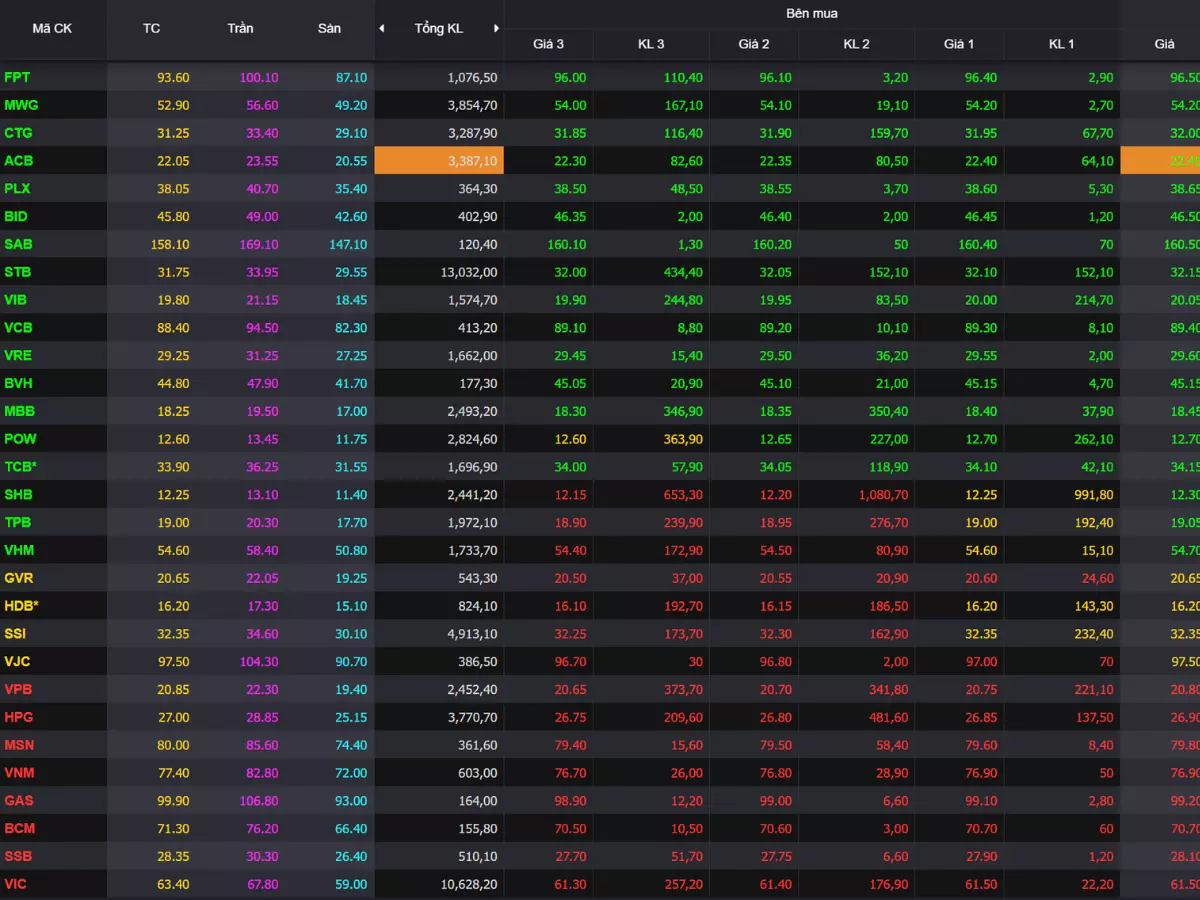Open the BCM stock symbol

(x=19, y=828)
